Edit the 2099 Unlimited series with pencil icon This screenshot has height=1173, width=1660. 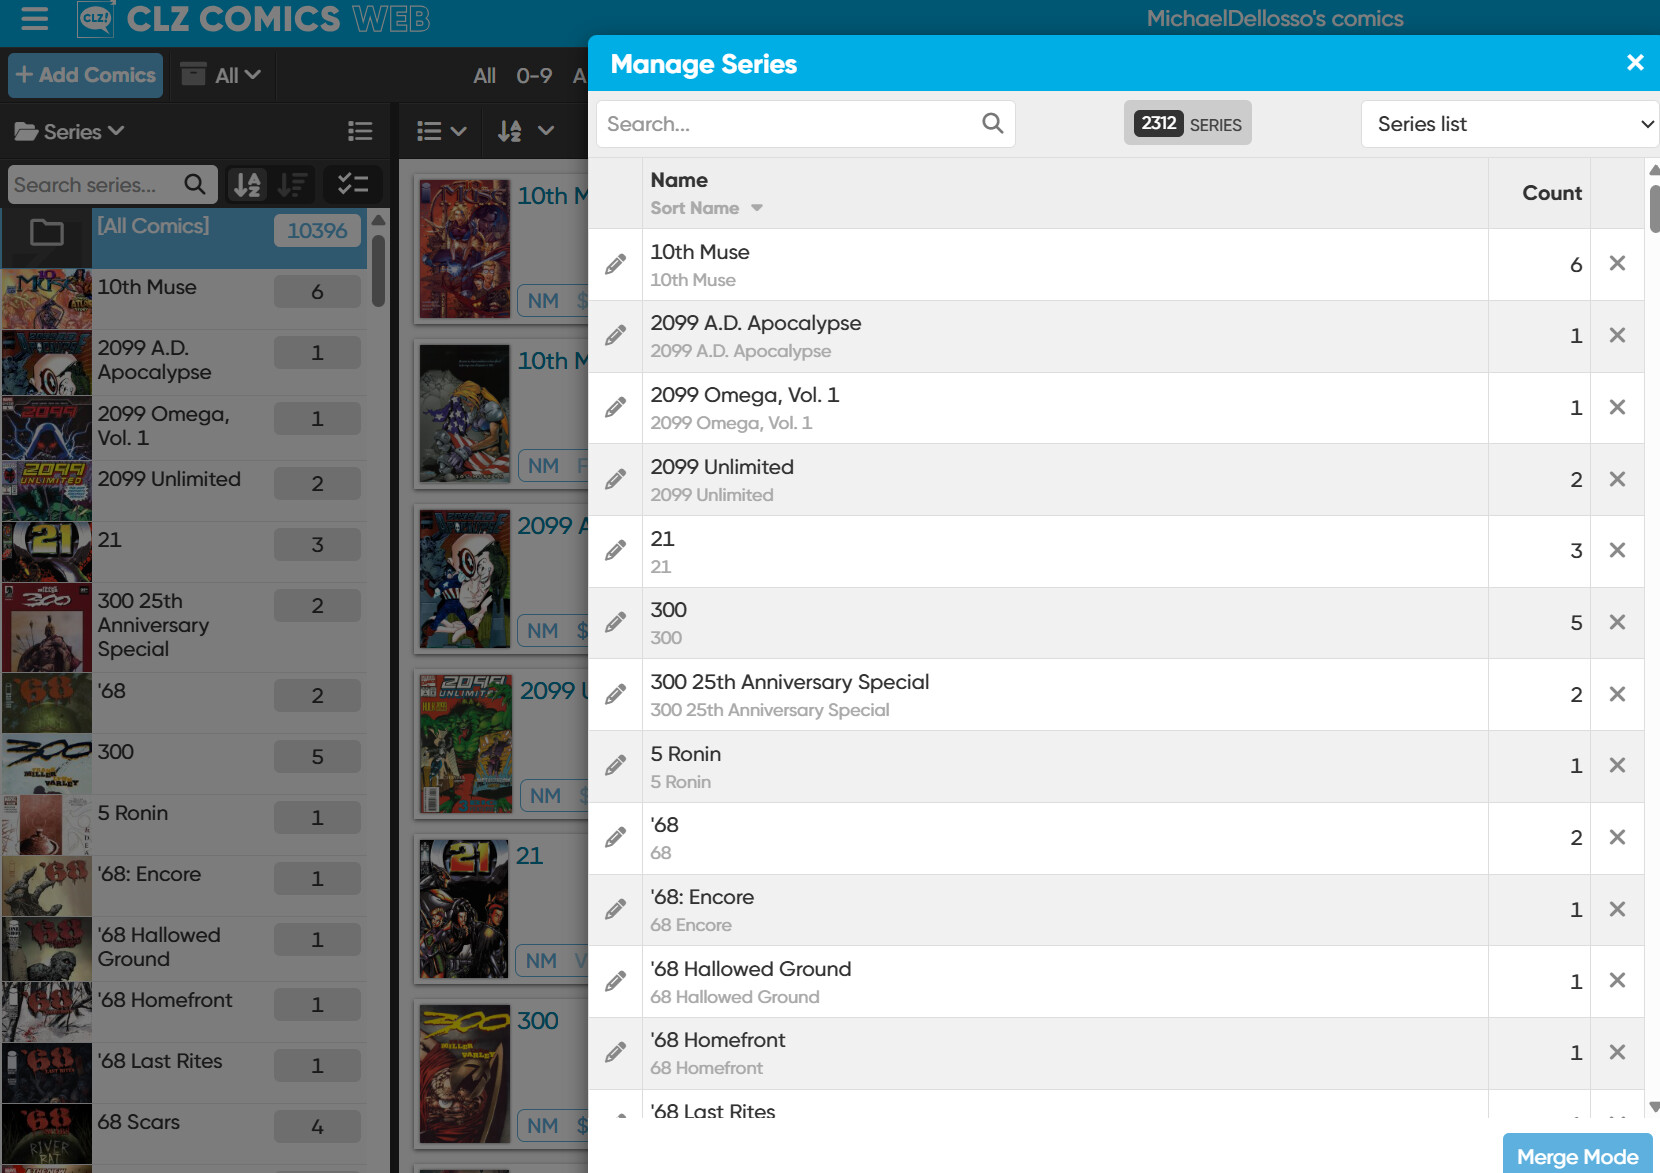click(615, 479)
